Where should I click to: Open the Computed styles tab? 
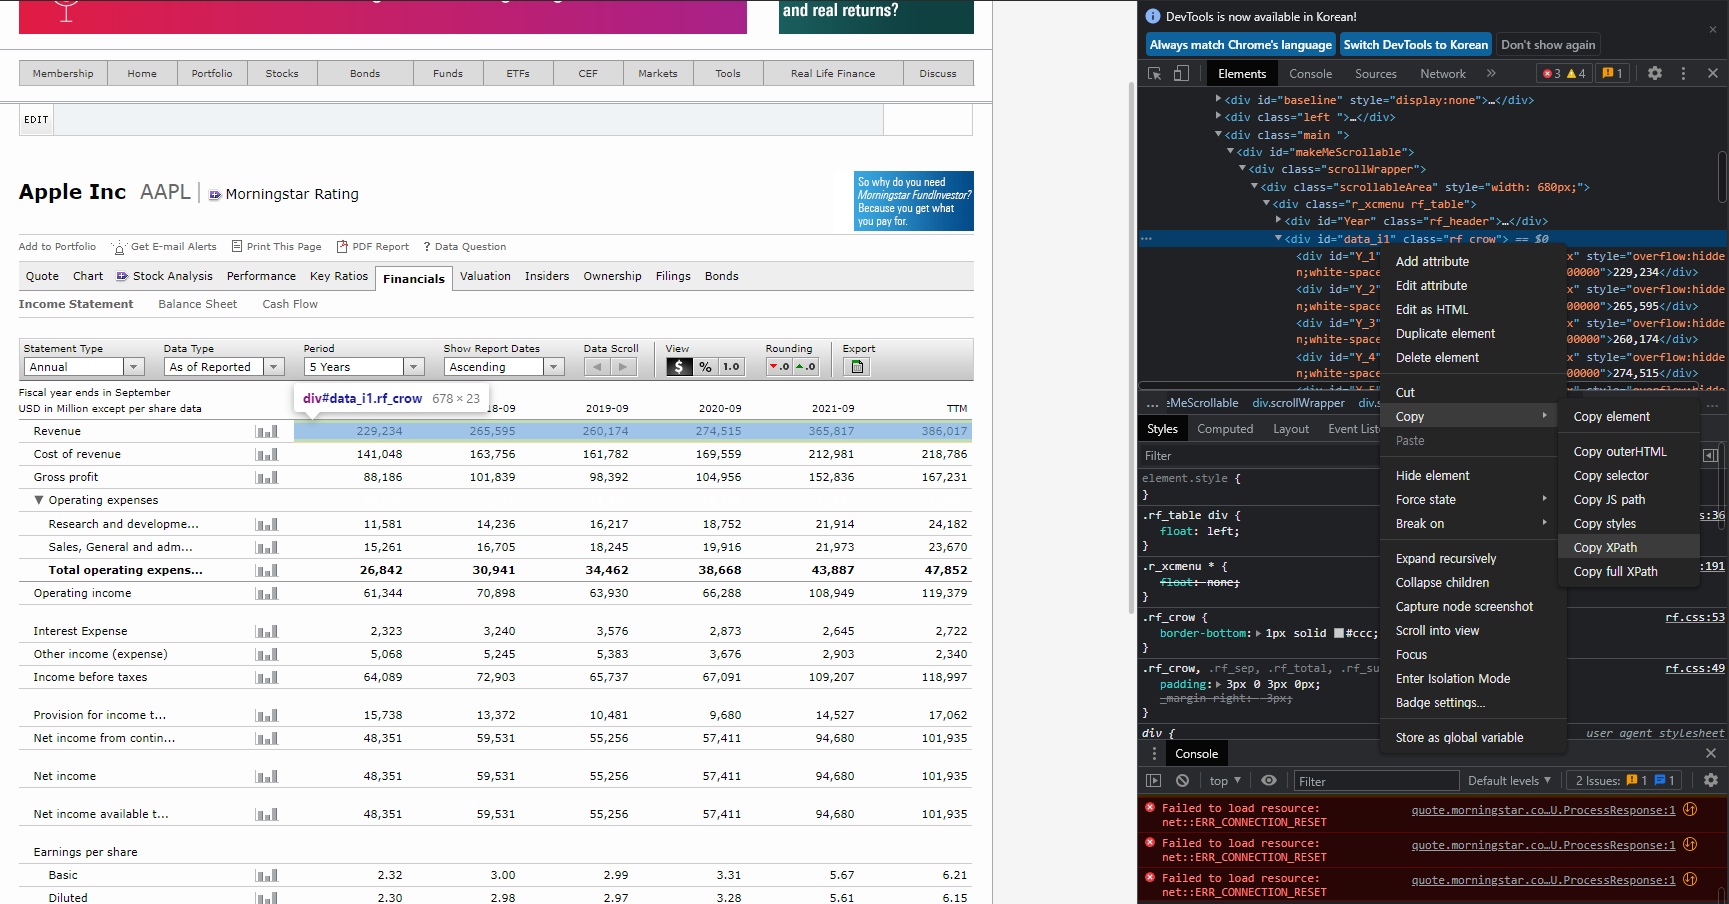pyautogui.click(x=1225, y=429)
